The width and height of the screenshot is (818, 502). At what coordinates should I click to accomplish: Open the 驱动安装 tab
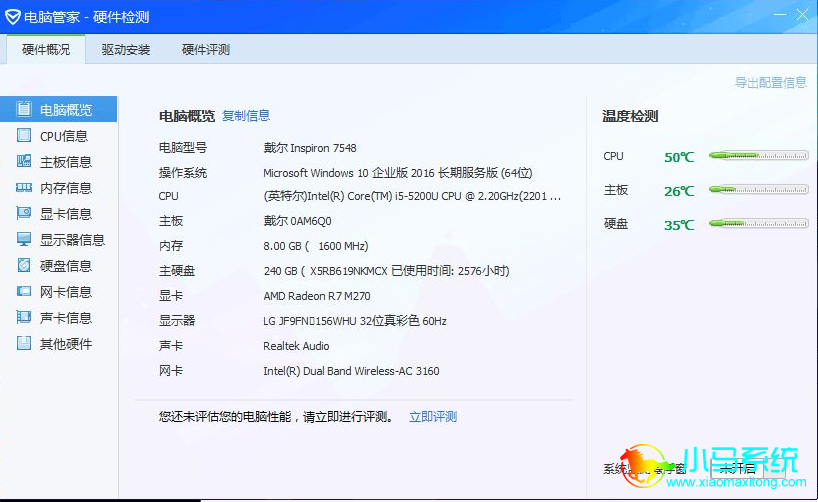[x=126, y=50]
